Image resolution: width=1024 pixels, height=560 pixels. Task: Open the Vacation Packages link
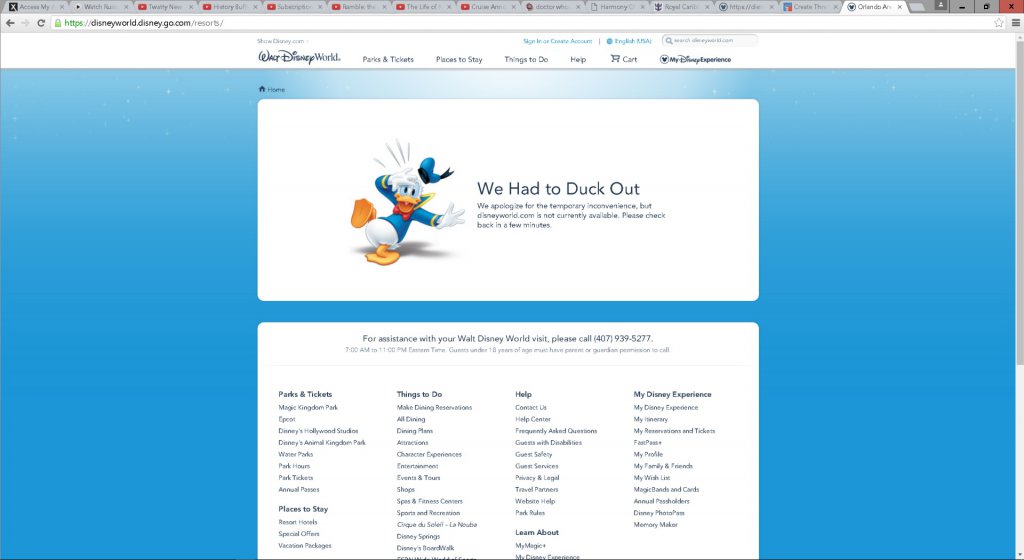pyautogui.click(x=305, y=546)
